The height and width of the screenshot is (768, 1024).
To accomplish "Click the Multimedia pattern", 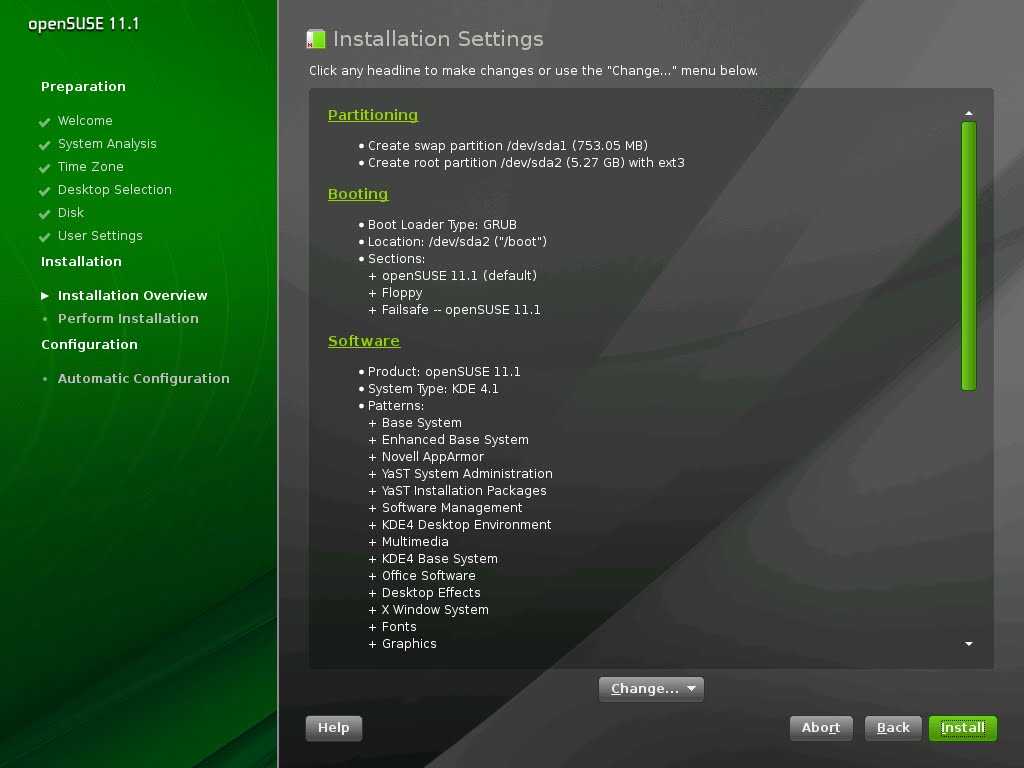I will tap(415, 541).
